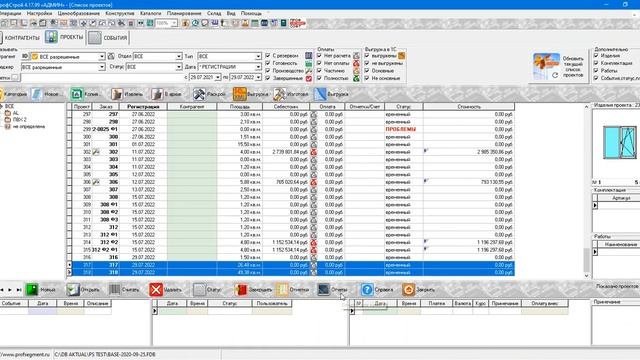Screen dimensions: 640x360
Task: Toggle the Полностью checkbox
Action: [x=319, y=78]
